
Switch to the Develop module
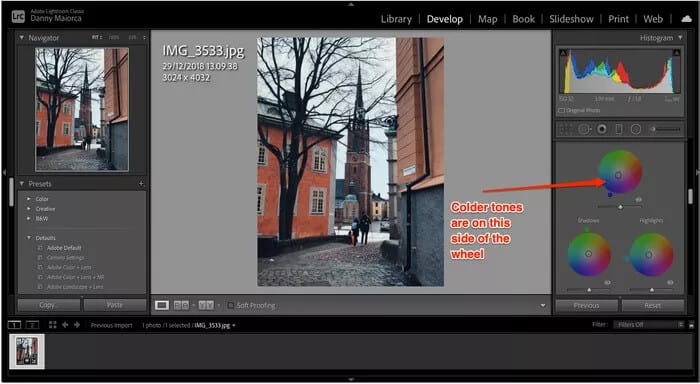pos(445,19)
